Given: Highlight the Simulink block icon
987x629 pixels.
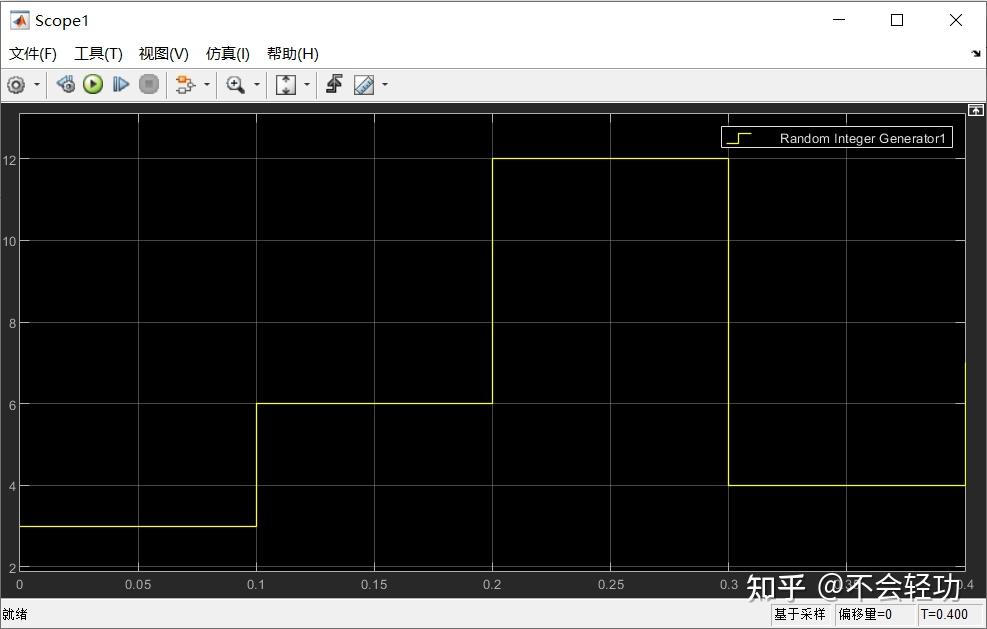Looking at the screenshot, I should pyautogui.click(x=185, y=84).
